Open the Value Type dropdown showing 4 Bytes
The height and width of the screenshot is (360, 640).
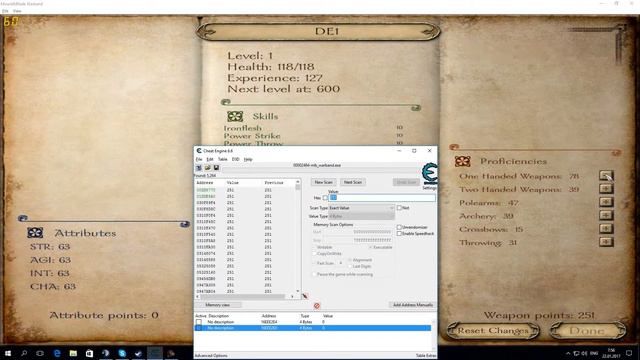(x=362, y=216)
